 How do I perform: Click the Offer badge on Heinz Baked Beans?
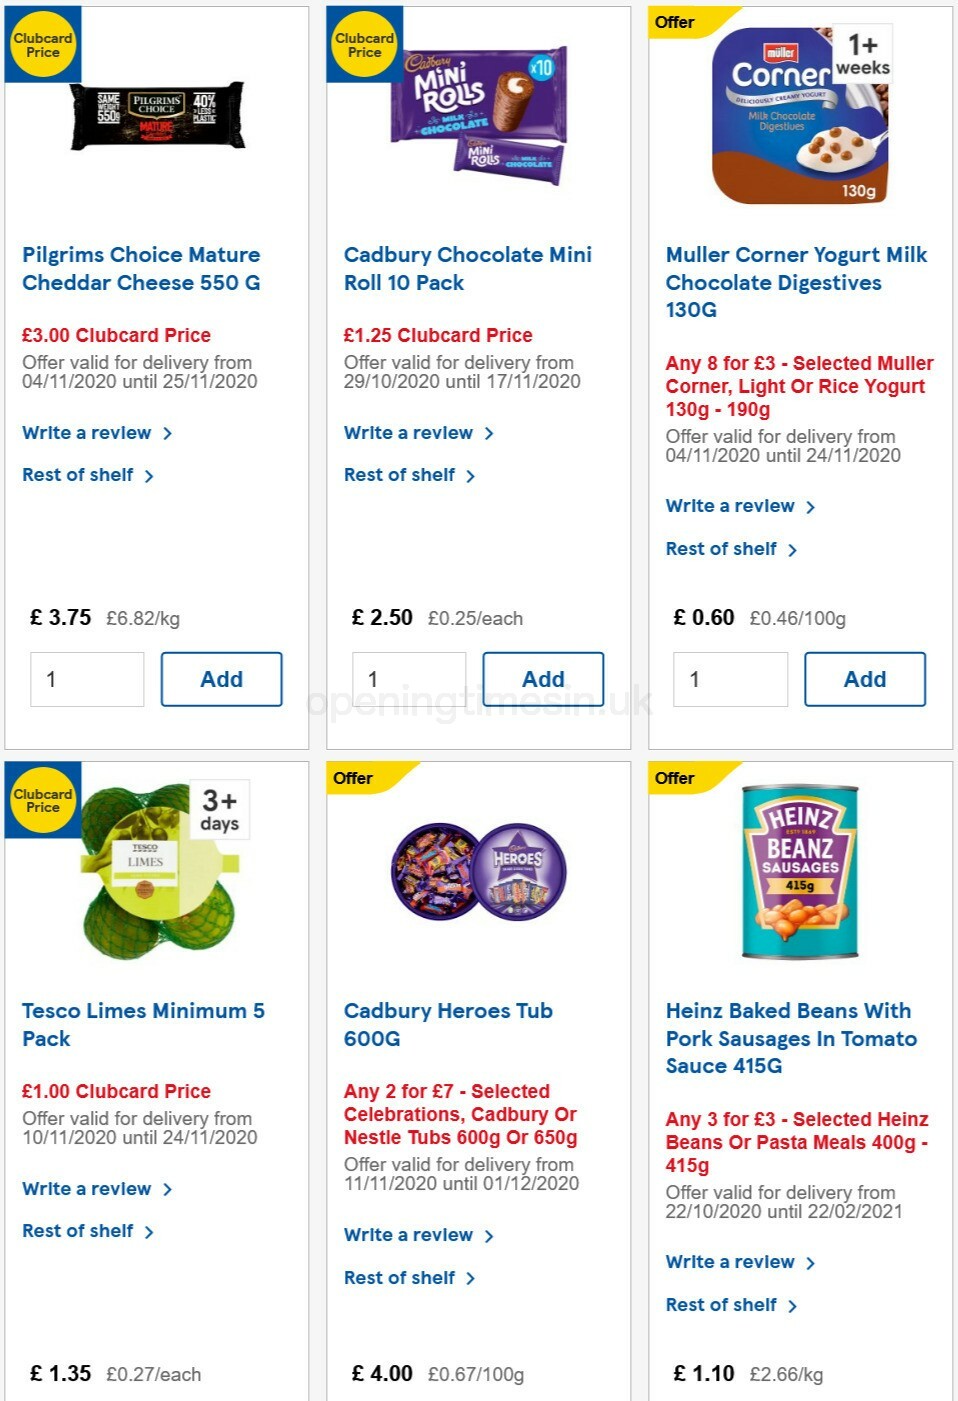click(674, 777)
